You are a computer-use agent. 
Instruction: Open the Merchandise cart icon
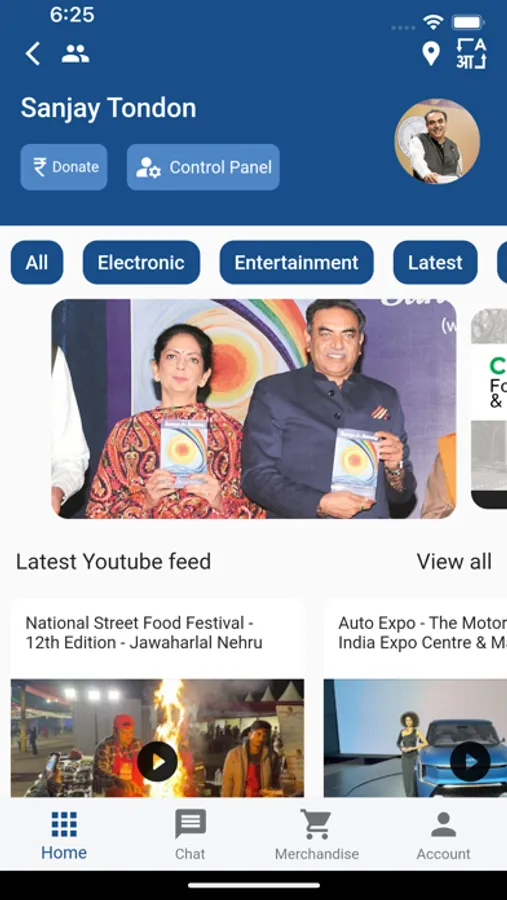(316, 824)
